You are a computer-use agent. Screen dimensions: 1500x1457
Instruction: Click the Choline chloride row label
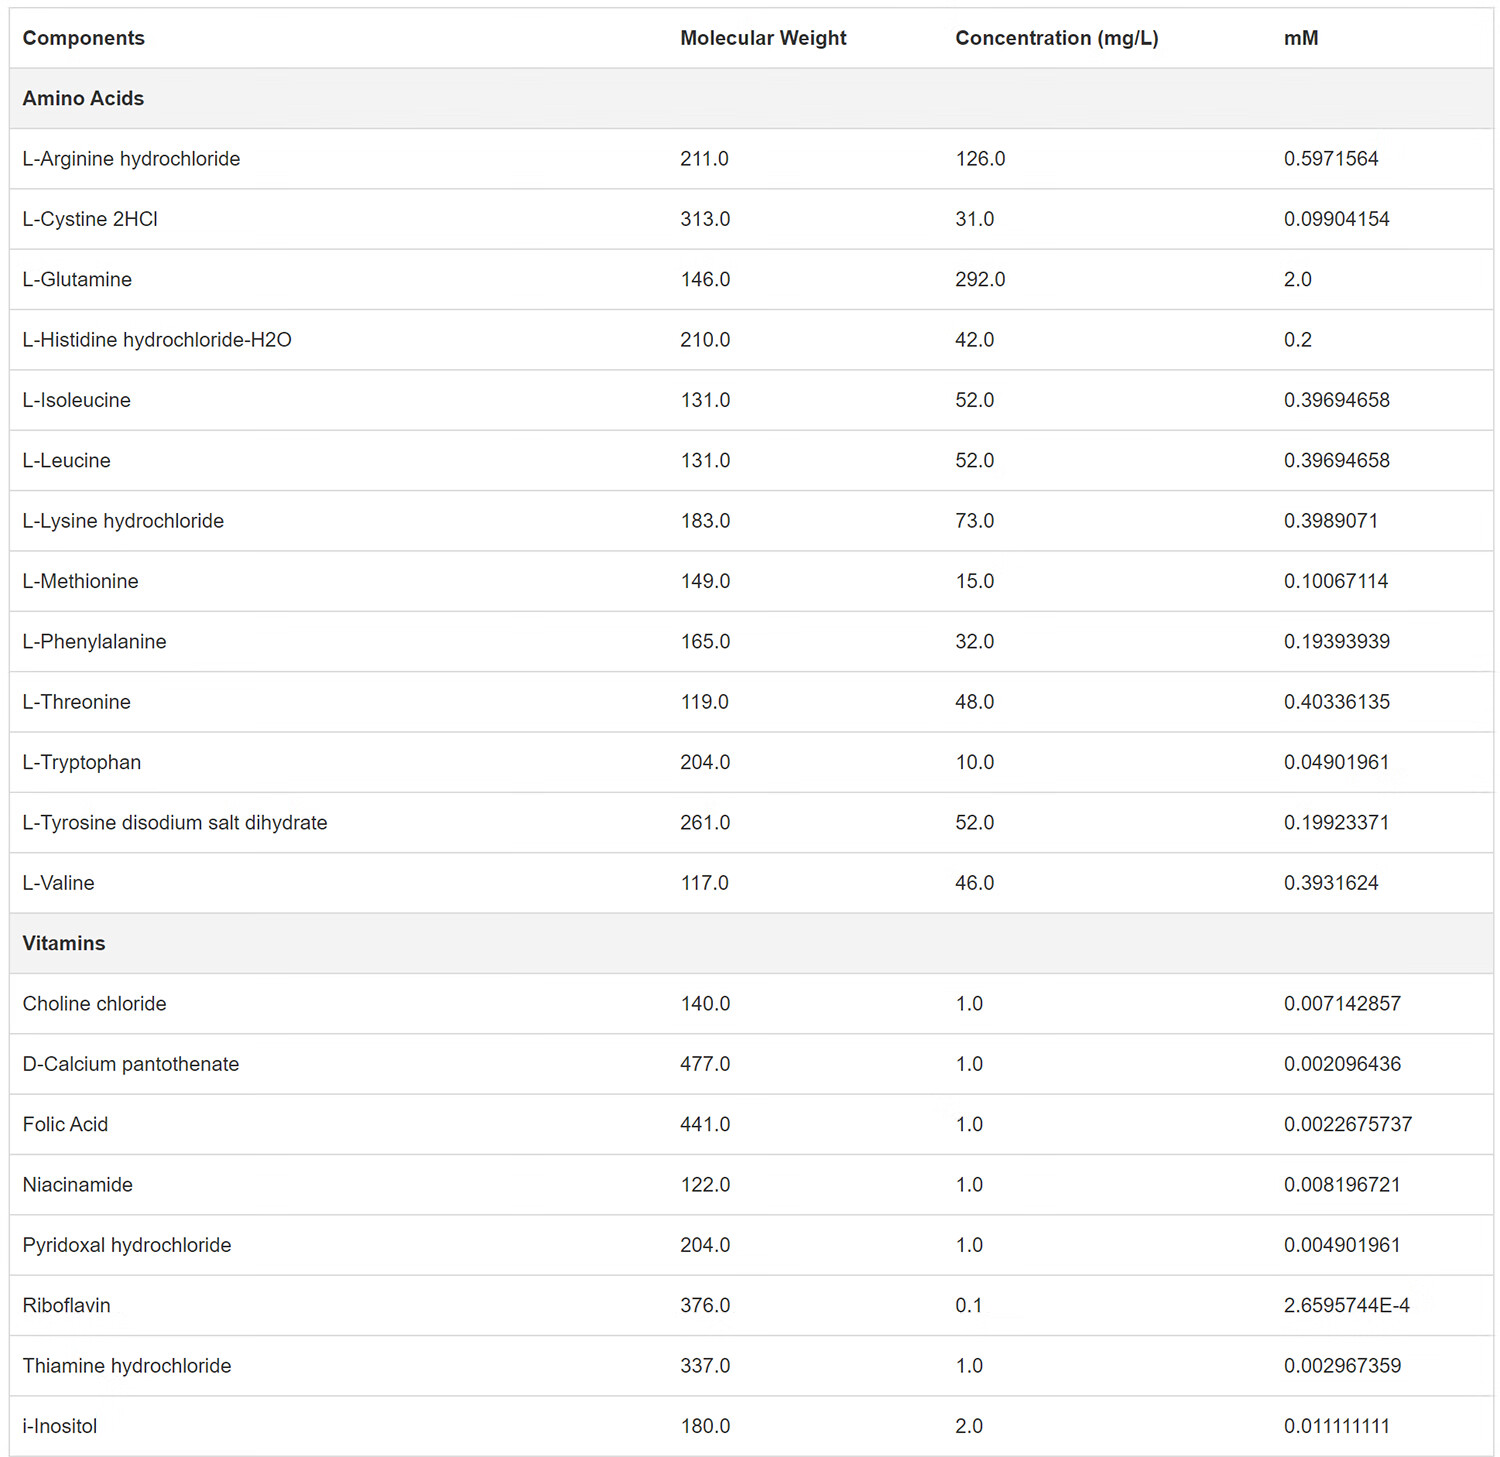[x=94, y=1003]
